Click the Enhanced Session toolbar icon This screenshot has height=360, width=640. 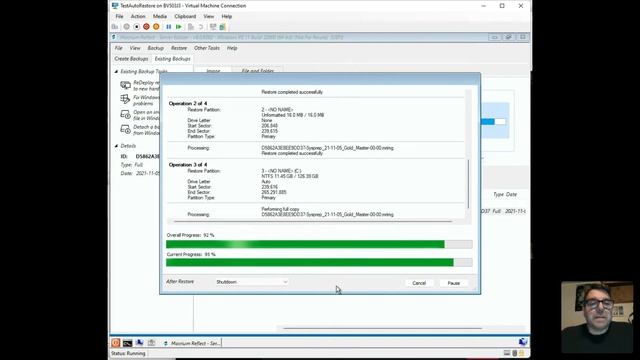click(213, 27)
